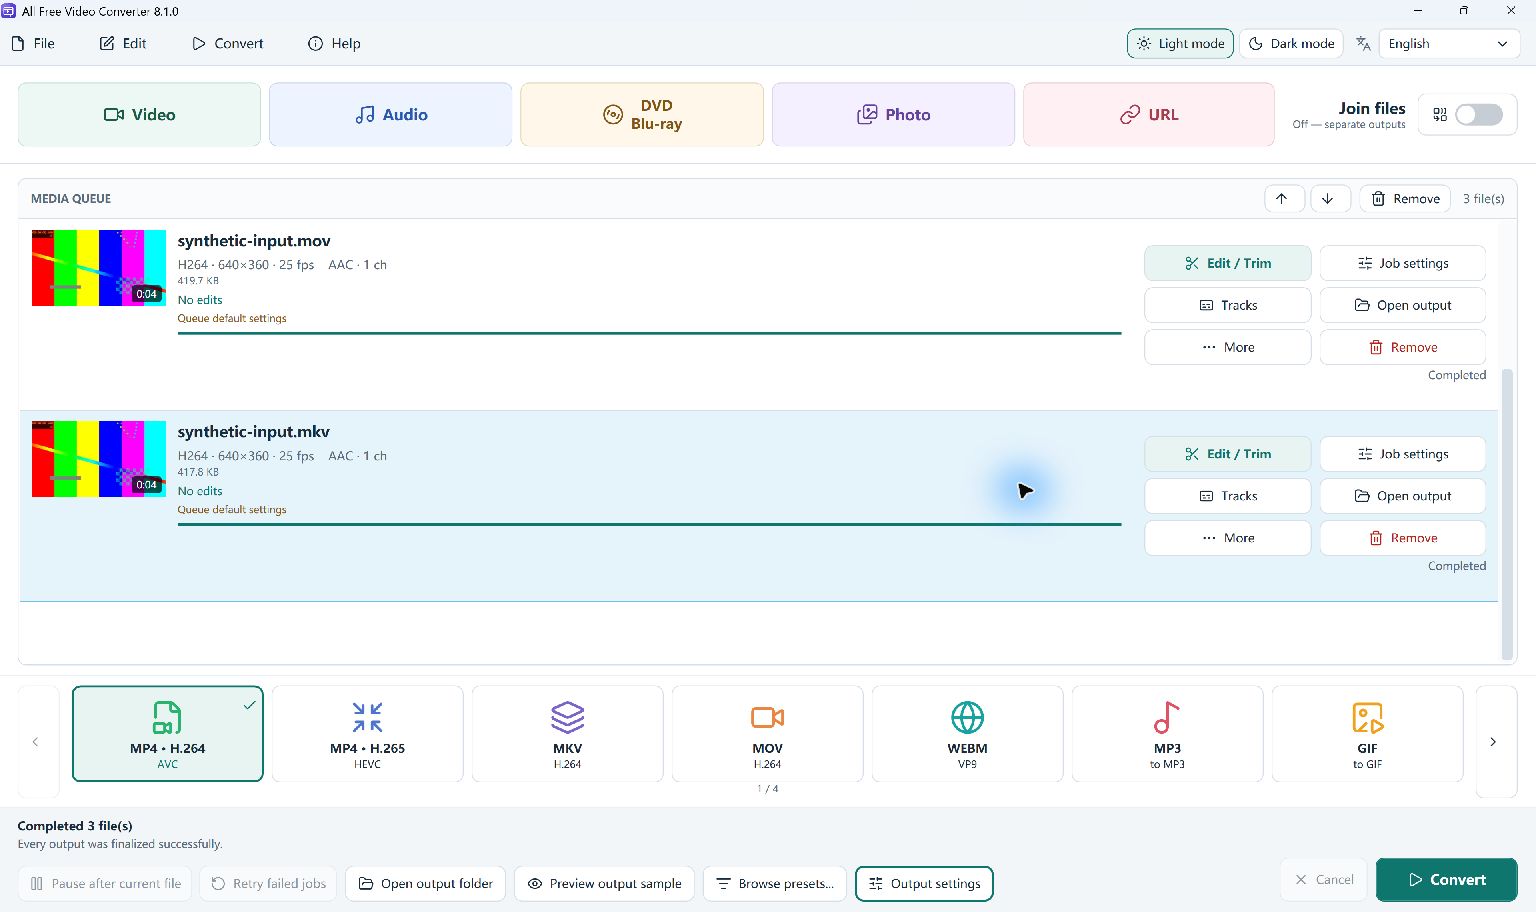1536x912 pixels.
Task: Open the Edit menu
Action: tap(123, 43)
